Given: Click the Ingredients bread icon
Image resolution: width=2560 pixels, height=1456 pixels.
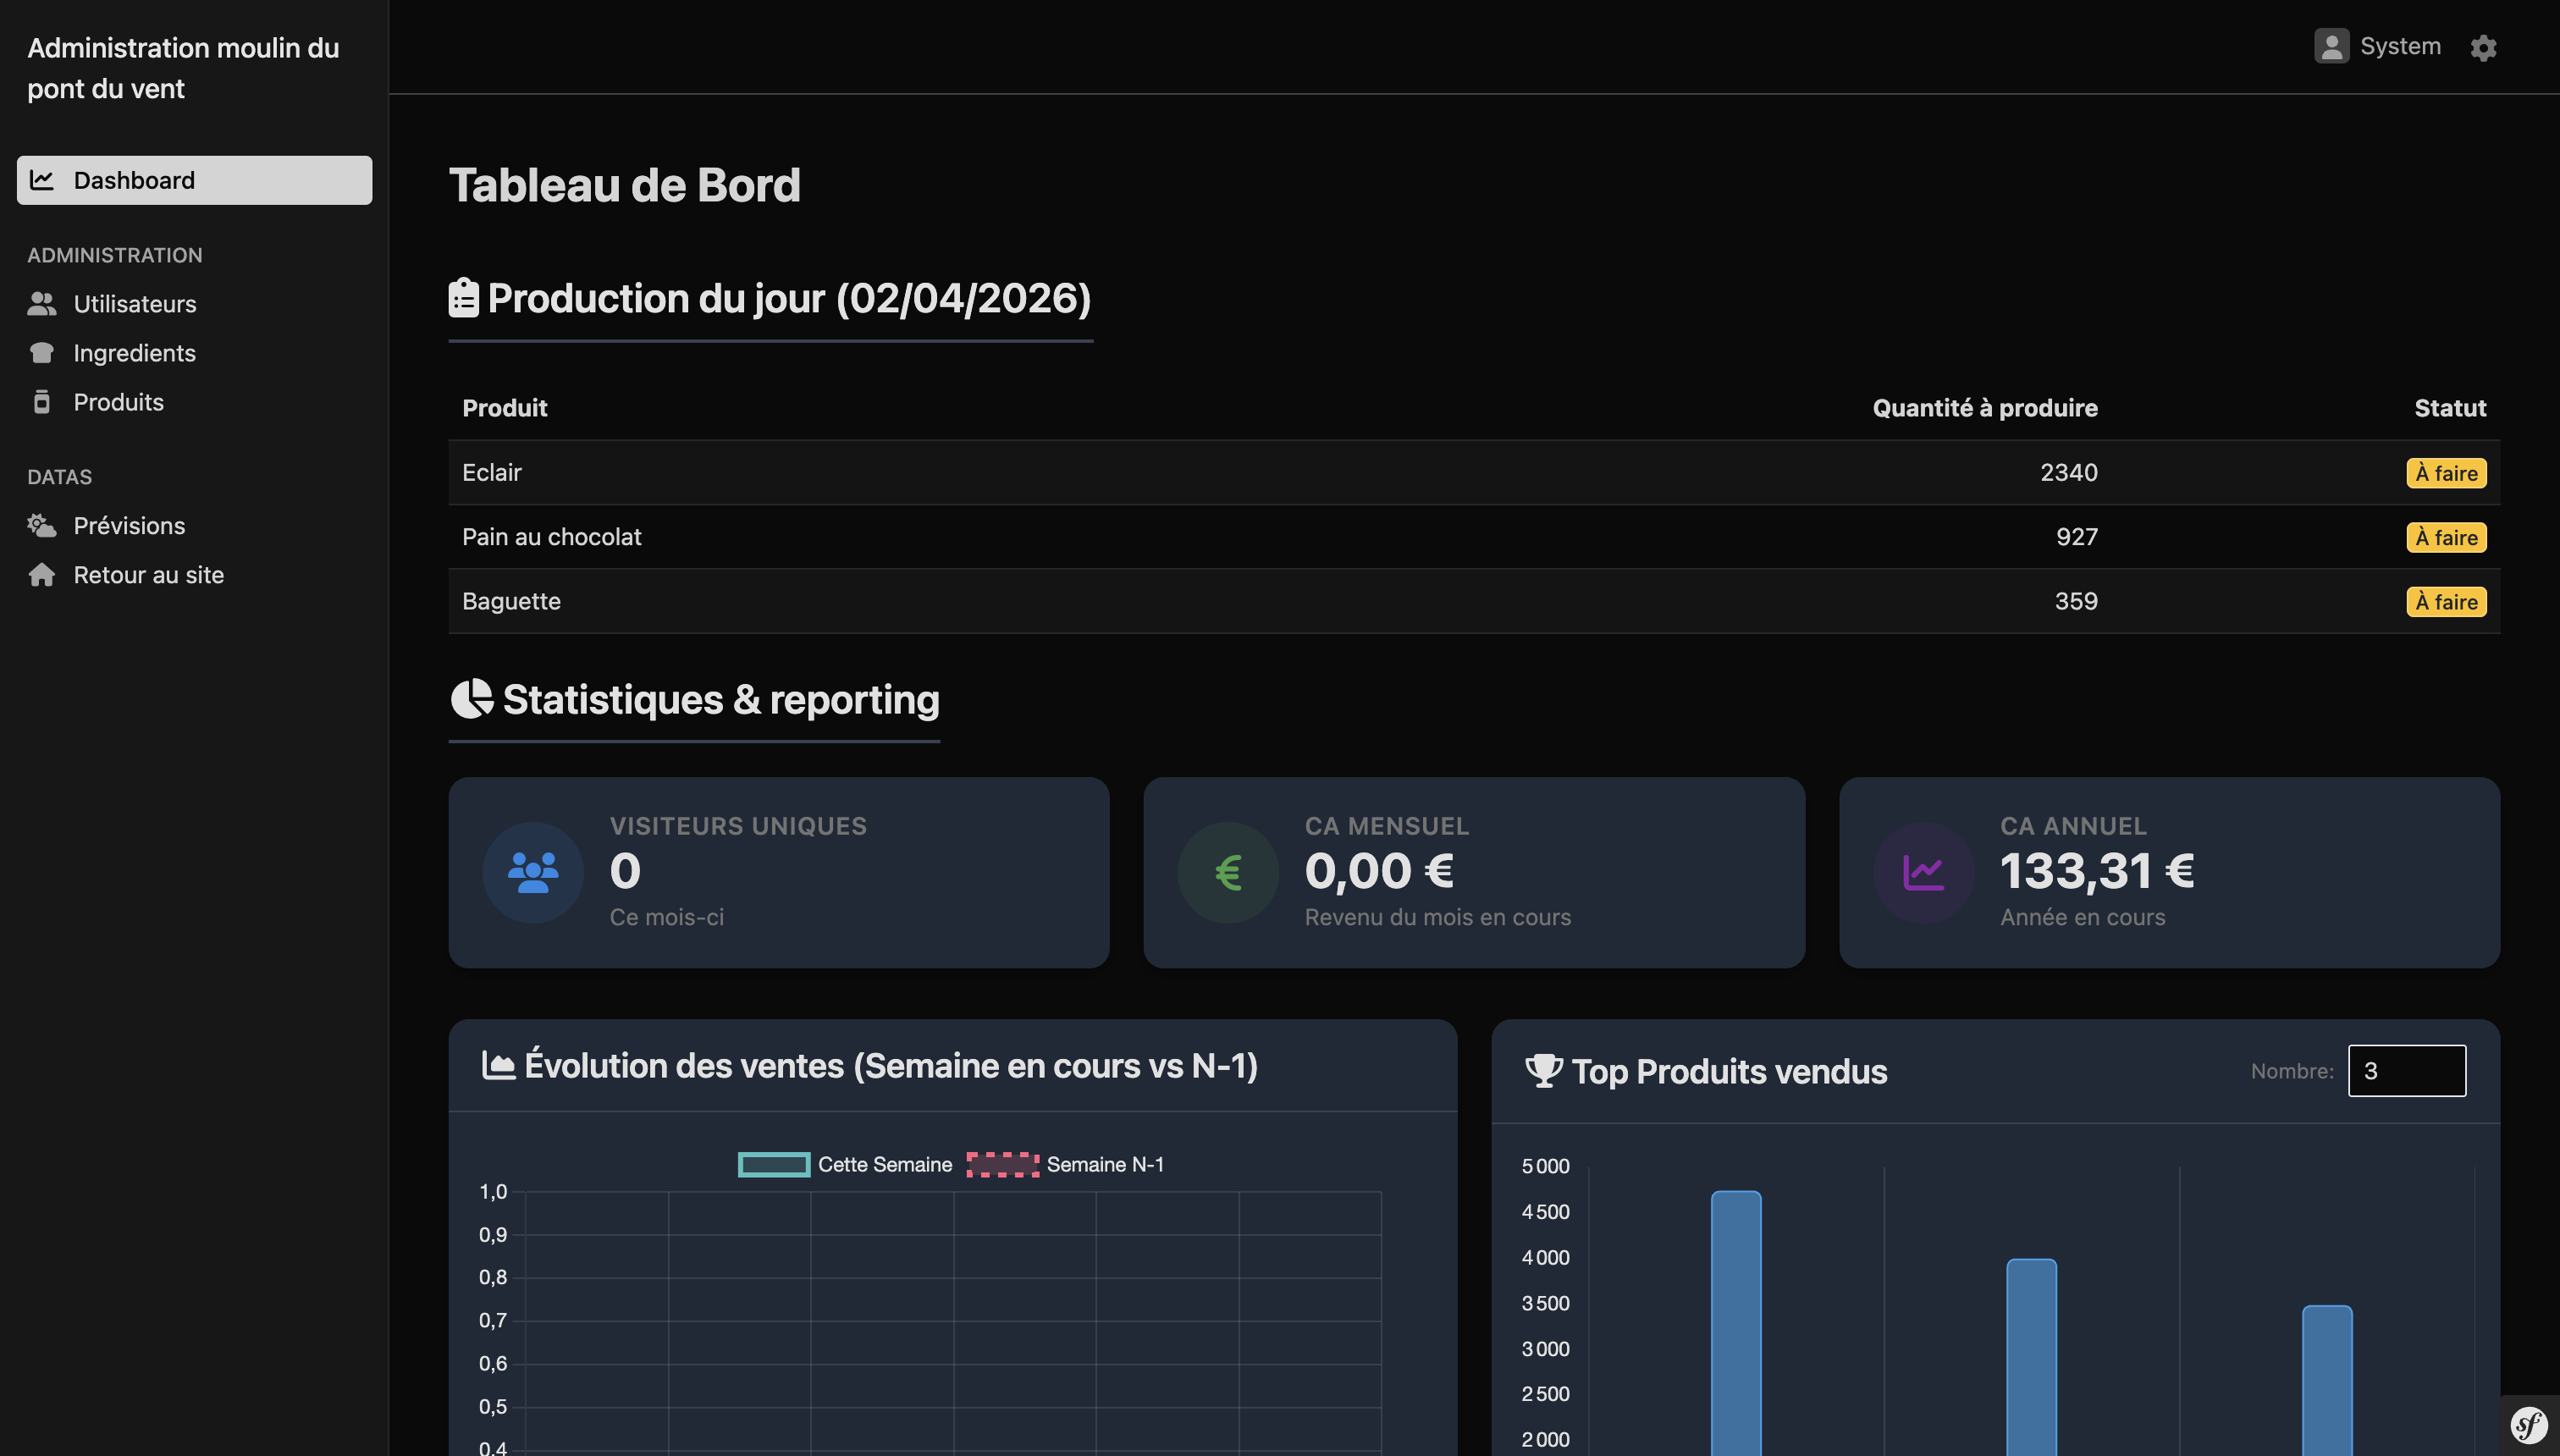Looking at the screenshot, I should pyautogui.click(x=41, y=353).
